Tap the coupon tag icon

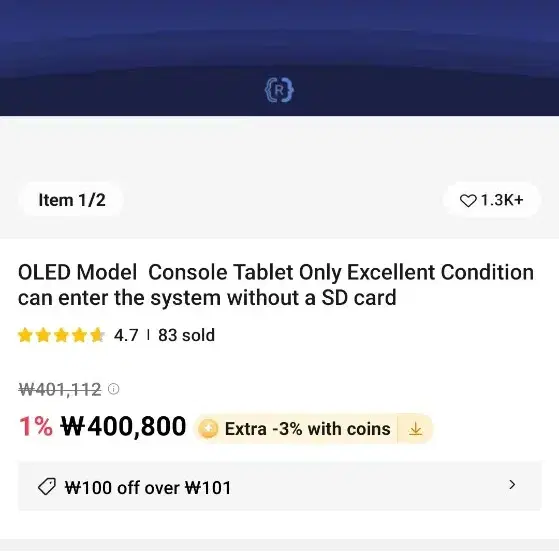(47, 487)
